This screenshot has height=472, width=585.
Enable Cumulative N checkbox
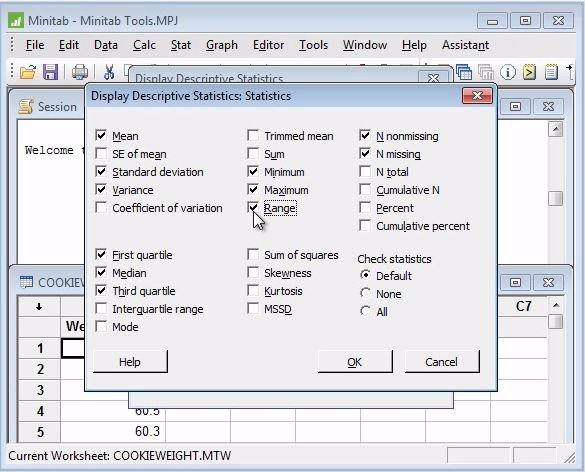point(365,189)
